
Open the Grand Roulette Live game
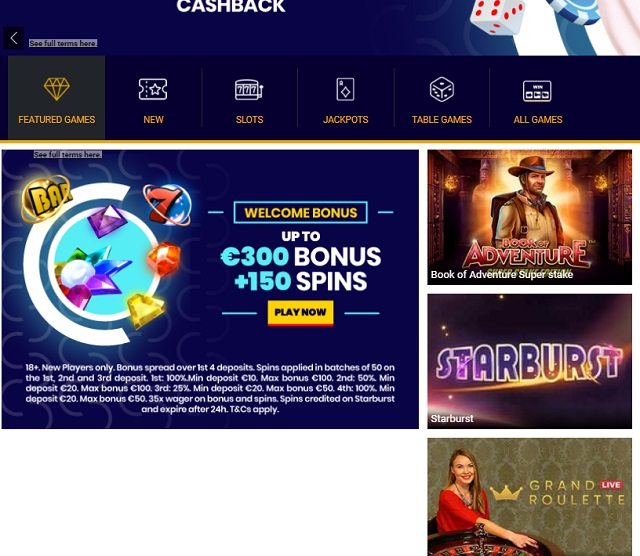click(529, 497)
